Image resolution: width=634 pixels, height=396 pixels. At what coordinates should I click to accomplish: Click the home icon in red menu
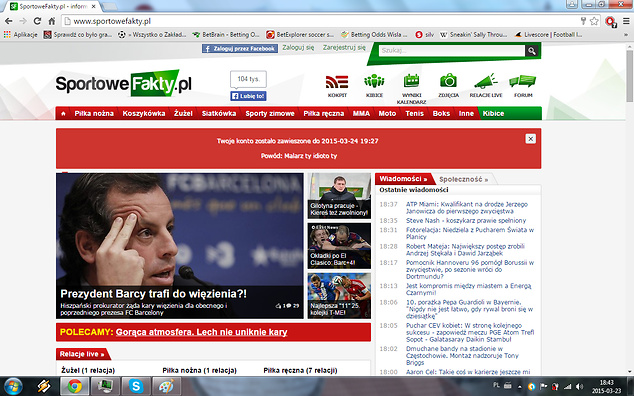63,114
